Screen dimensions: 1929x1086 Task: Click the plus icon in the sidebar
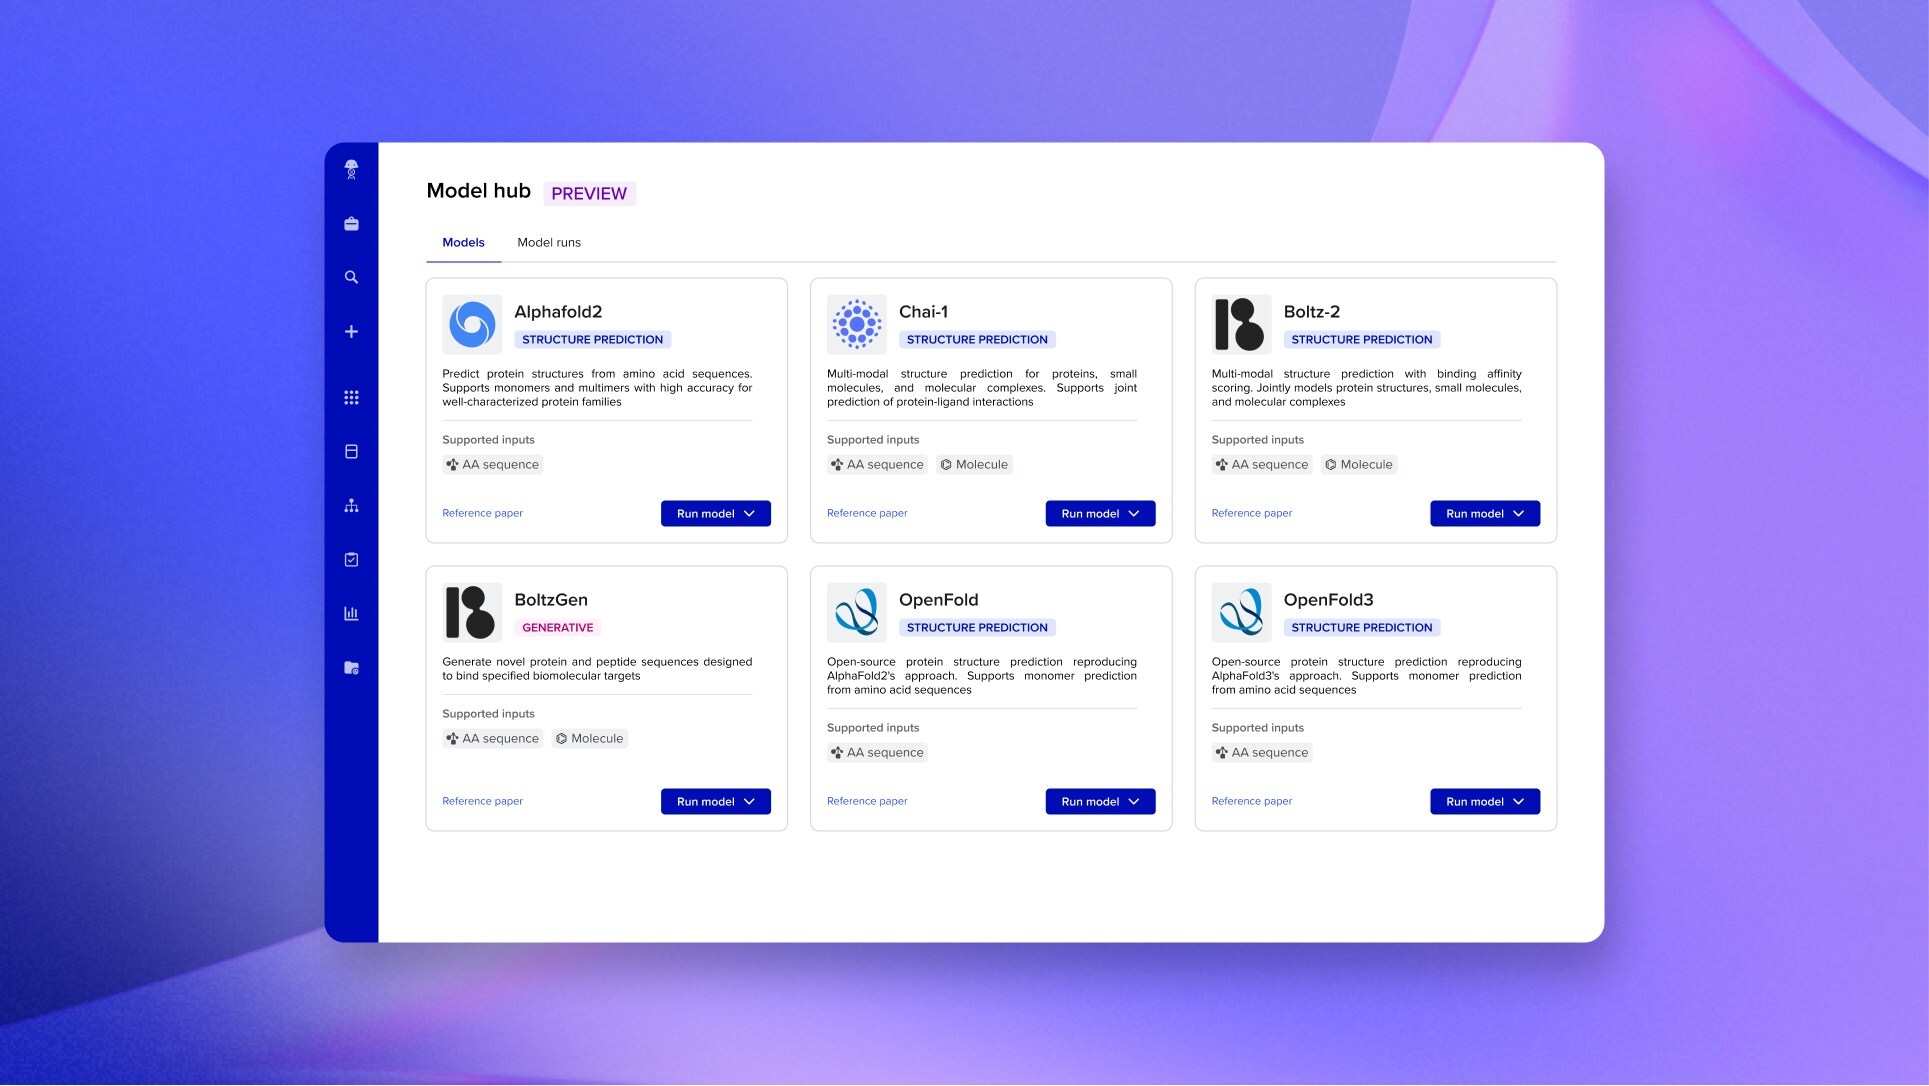pyautogui.click(x=351, y=332)
